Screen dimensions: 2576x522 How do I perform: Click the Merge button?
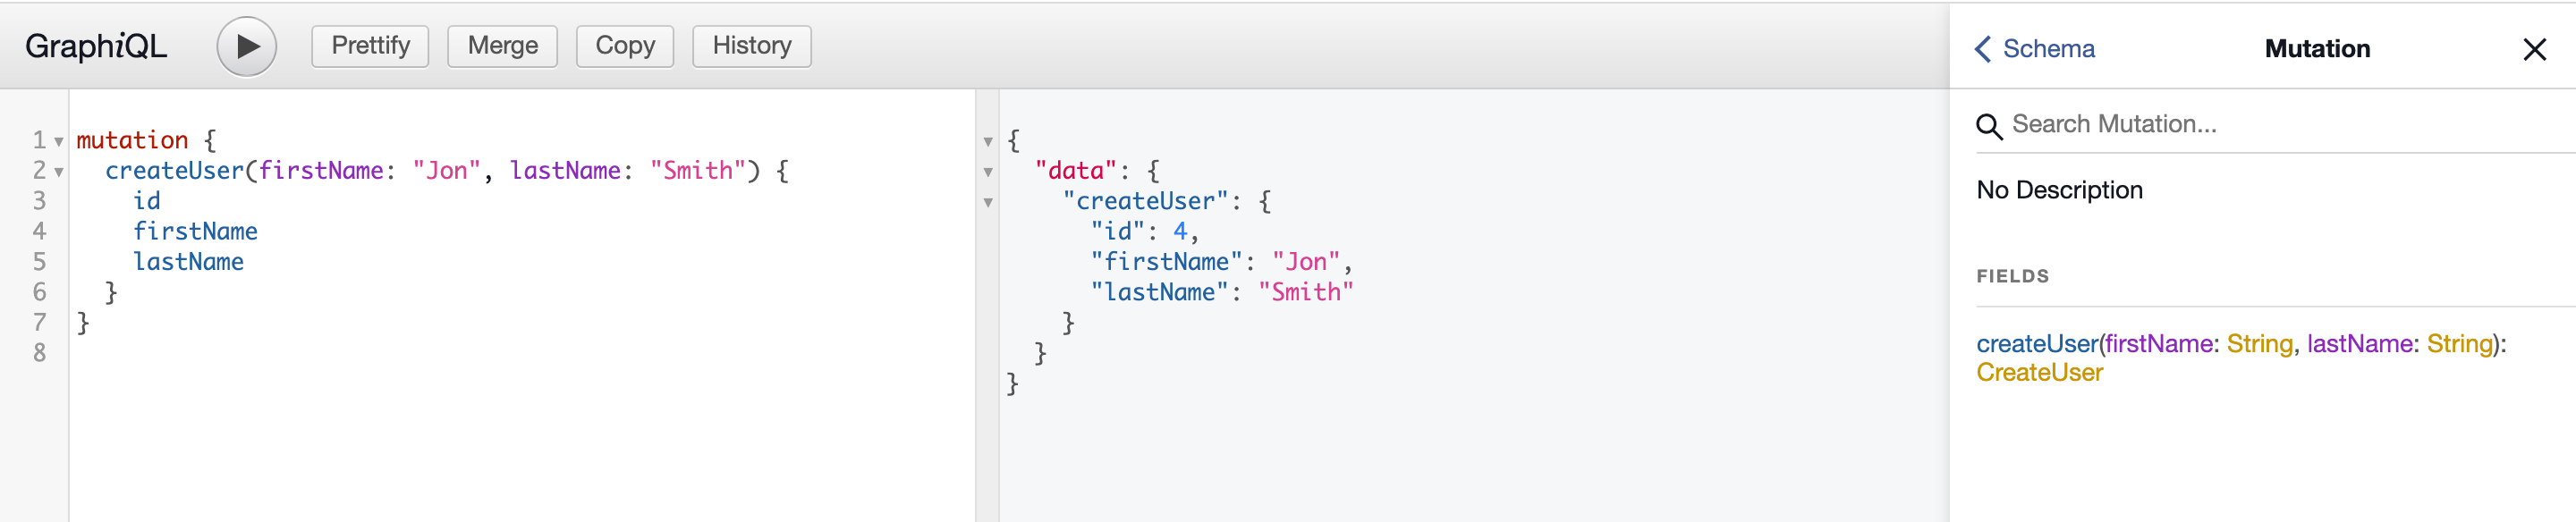[502, 45]
